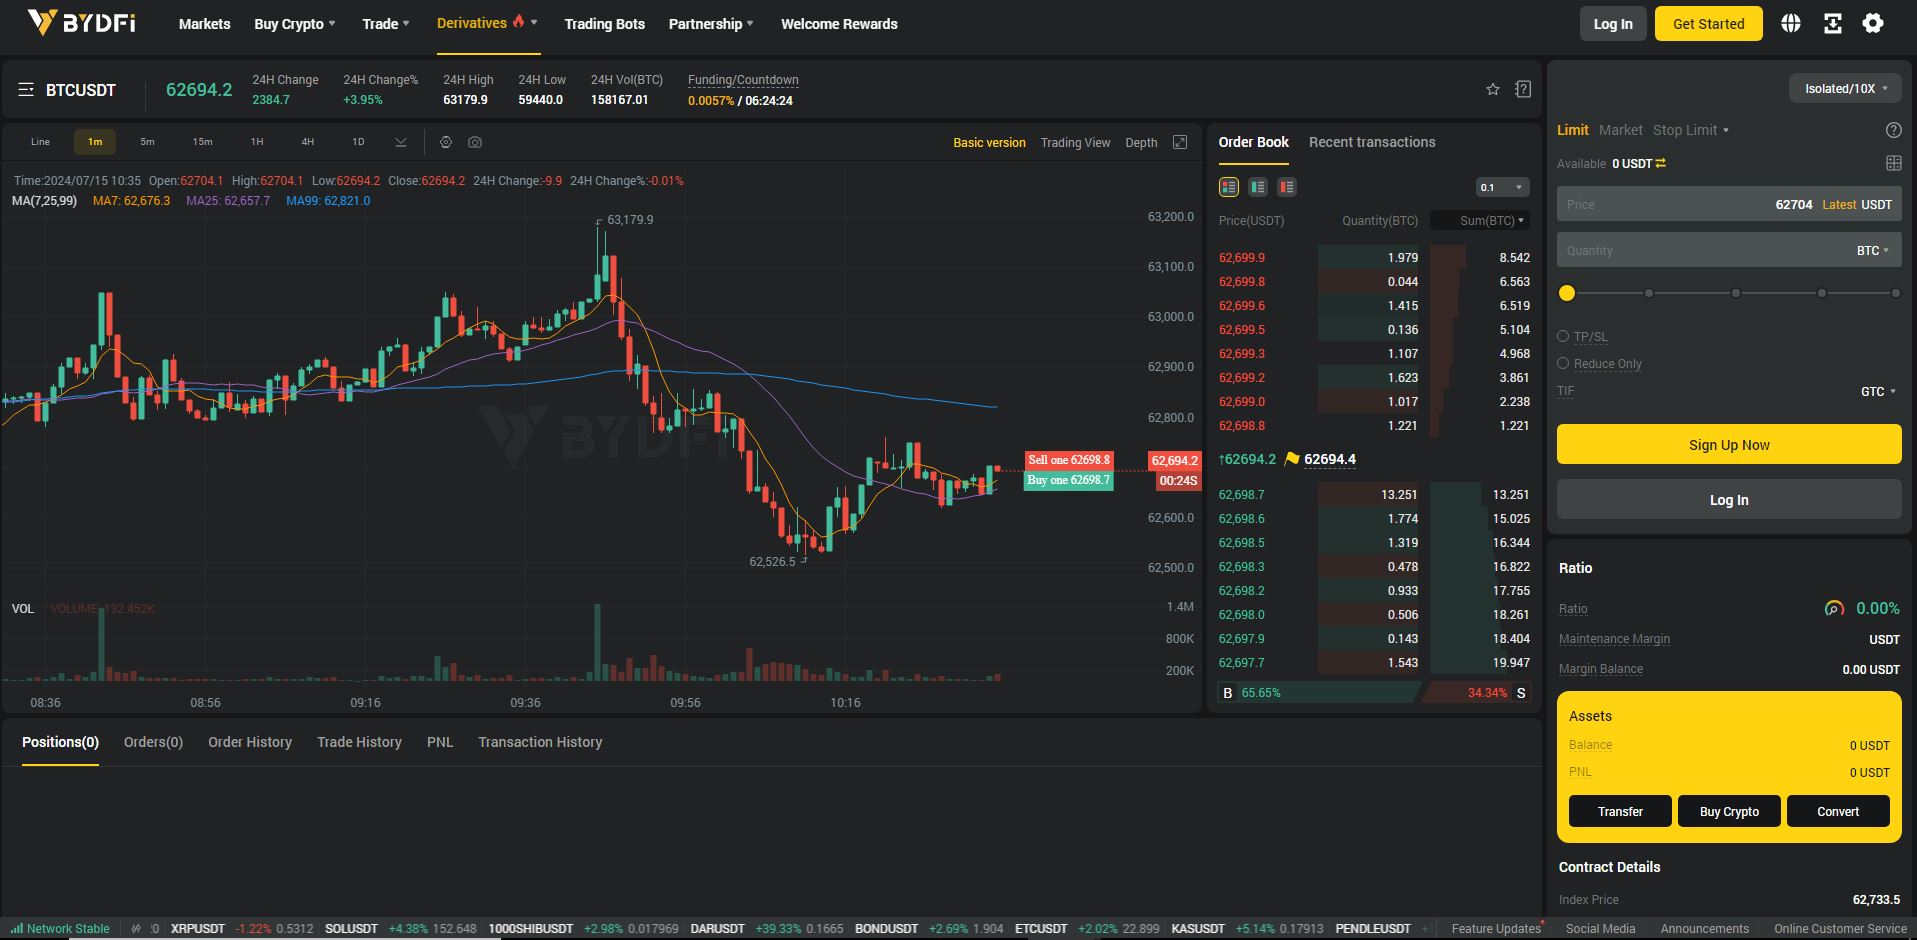1917x940 pixels.
Task: Show combined buy and sell order book view
Action: click(1229, 187)
